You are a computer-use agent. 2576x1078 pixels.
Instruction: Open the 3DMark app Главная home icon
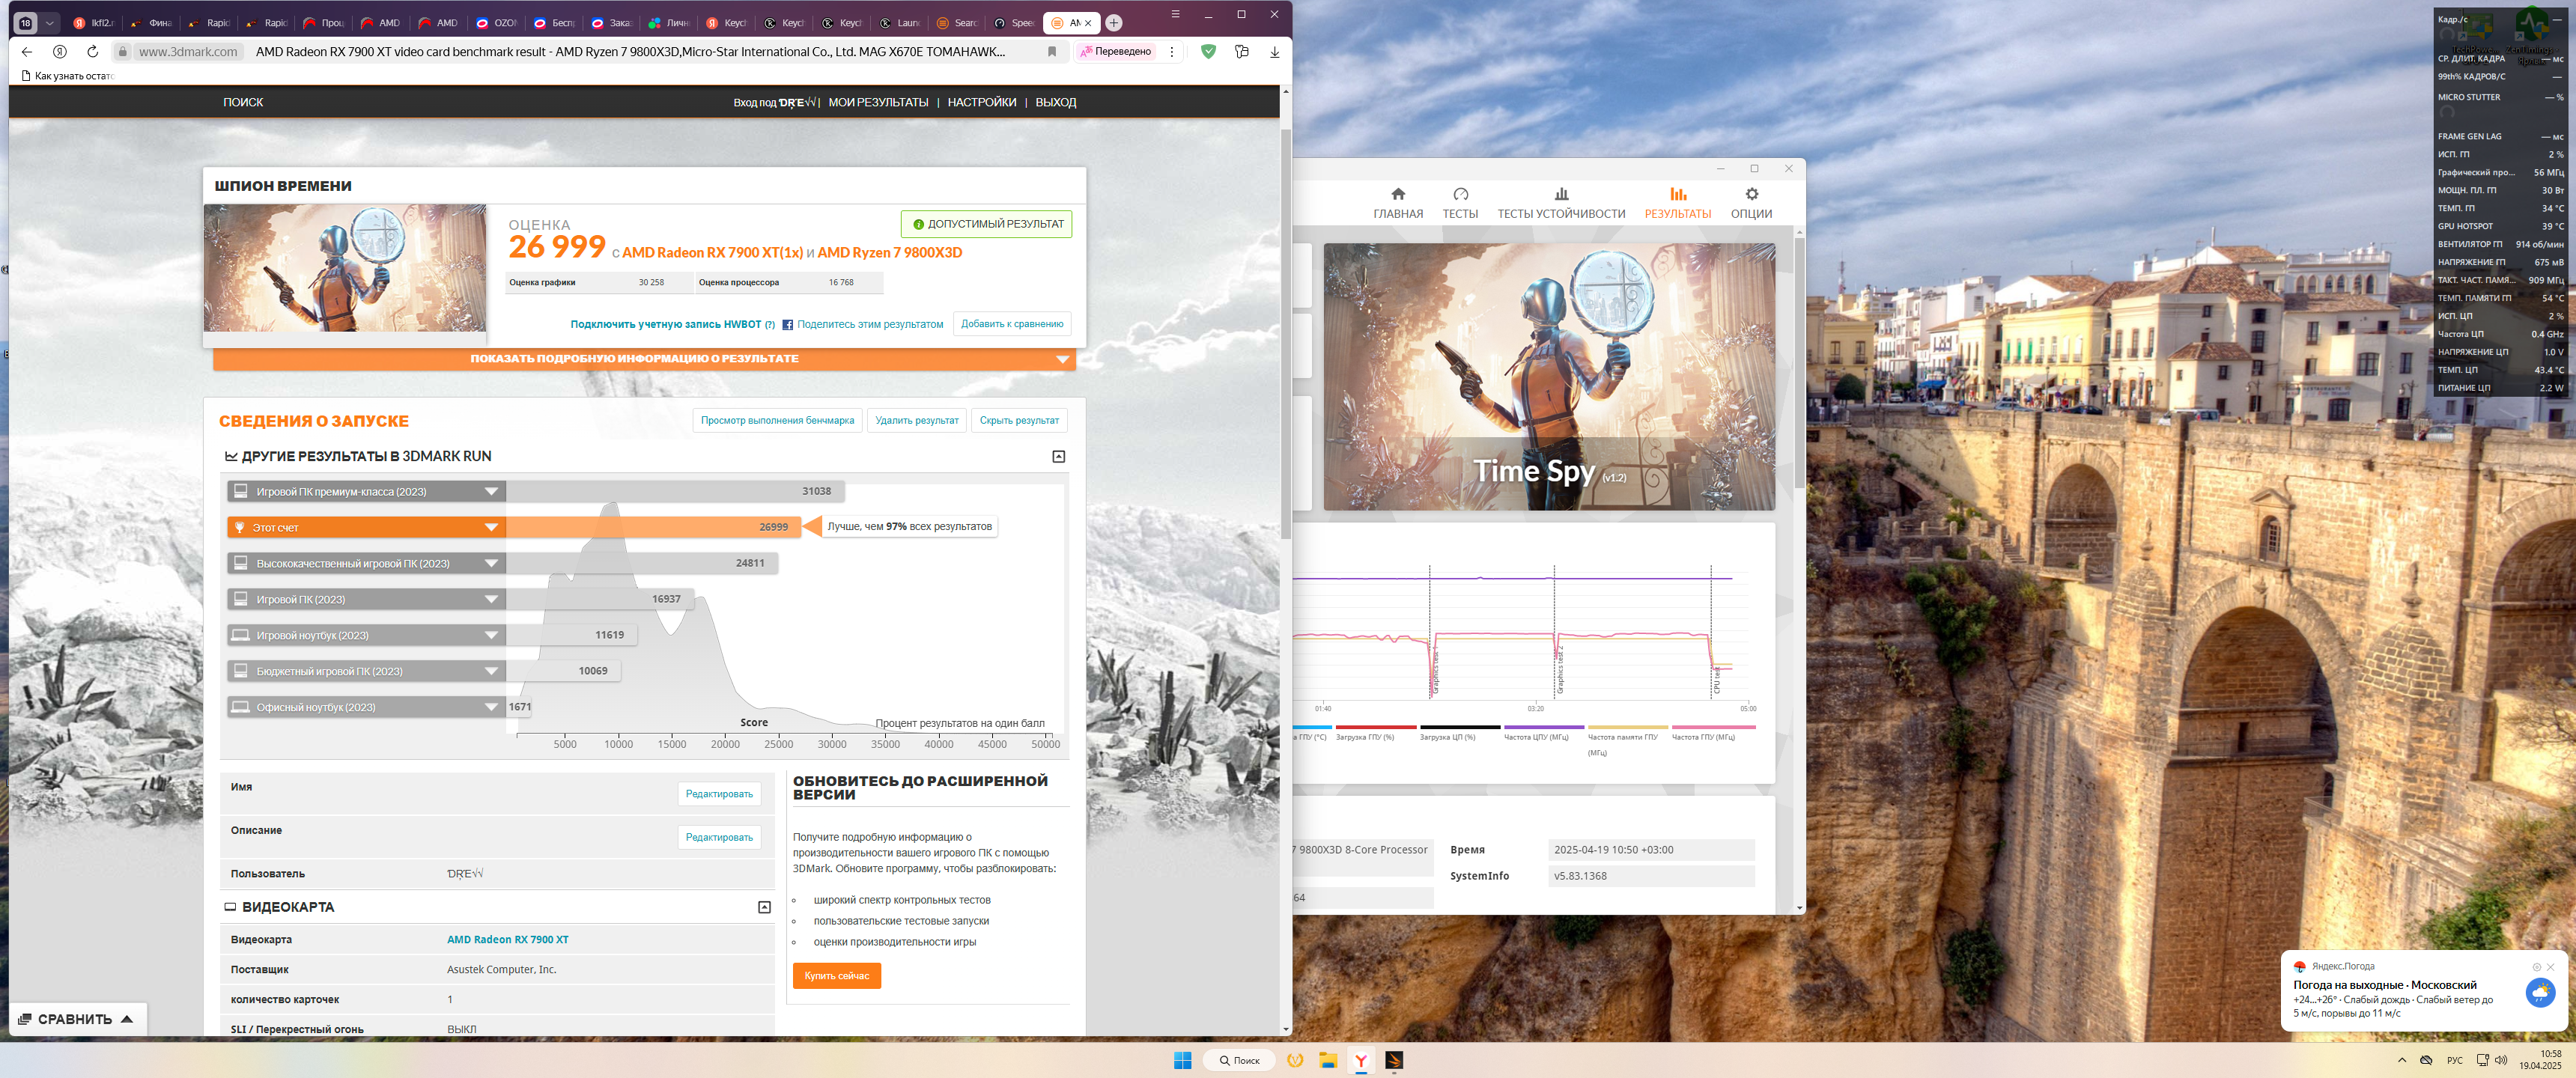(1397, 194)
